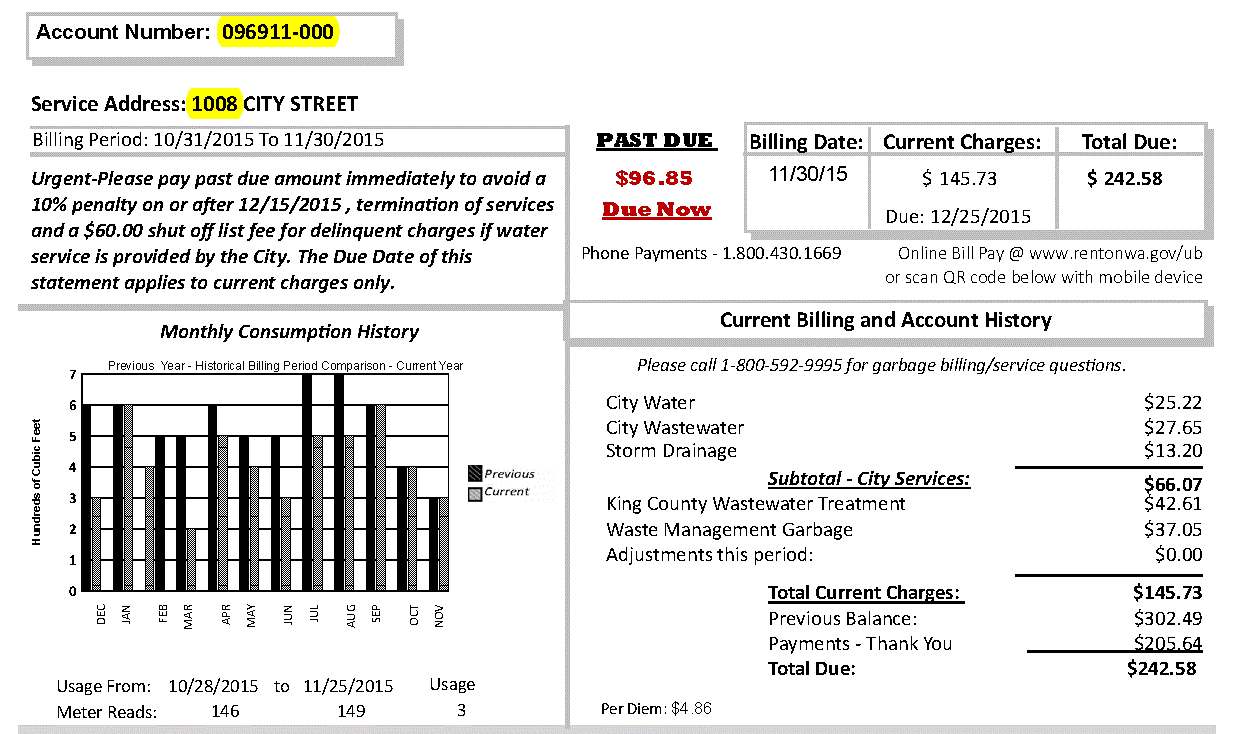The height and width of the screenshot is (734, 1256).
Task: Select the City Wastewater charge $27.65
Action: click(1173, 428)
